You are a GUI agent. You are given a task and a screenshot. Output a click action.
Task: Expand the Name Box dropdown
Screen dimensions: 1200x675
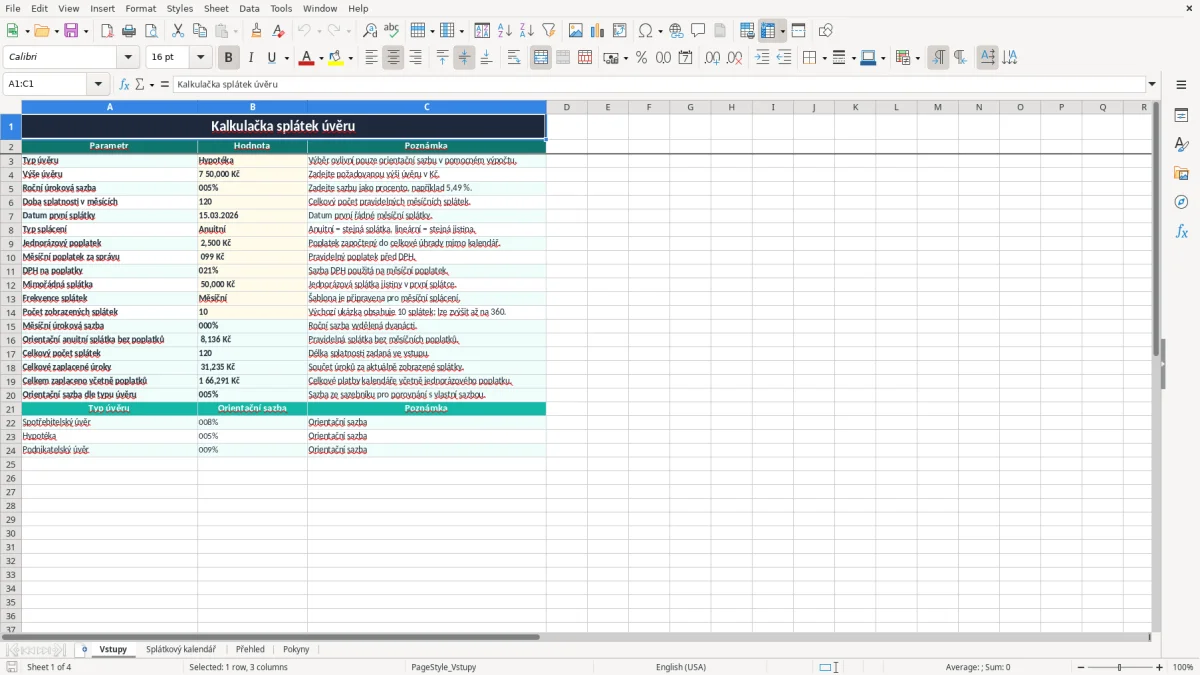pos(98,84)
